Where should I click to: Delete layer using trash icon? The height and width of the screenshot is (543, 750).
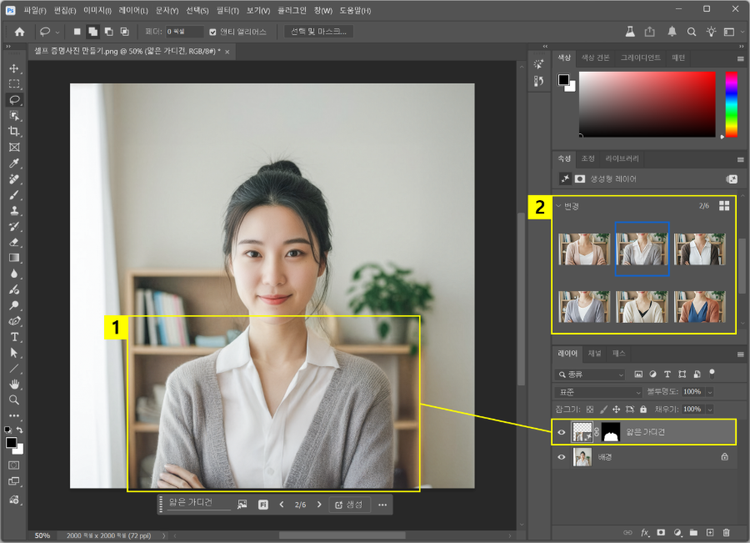727,533
